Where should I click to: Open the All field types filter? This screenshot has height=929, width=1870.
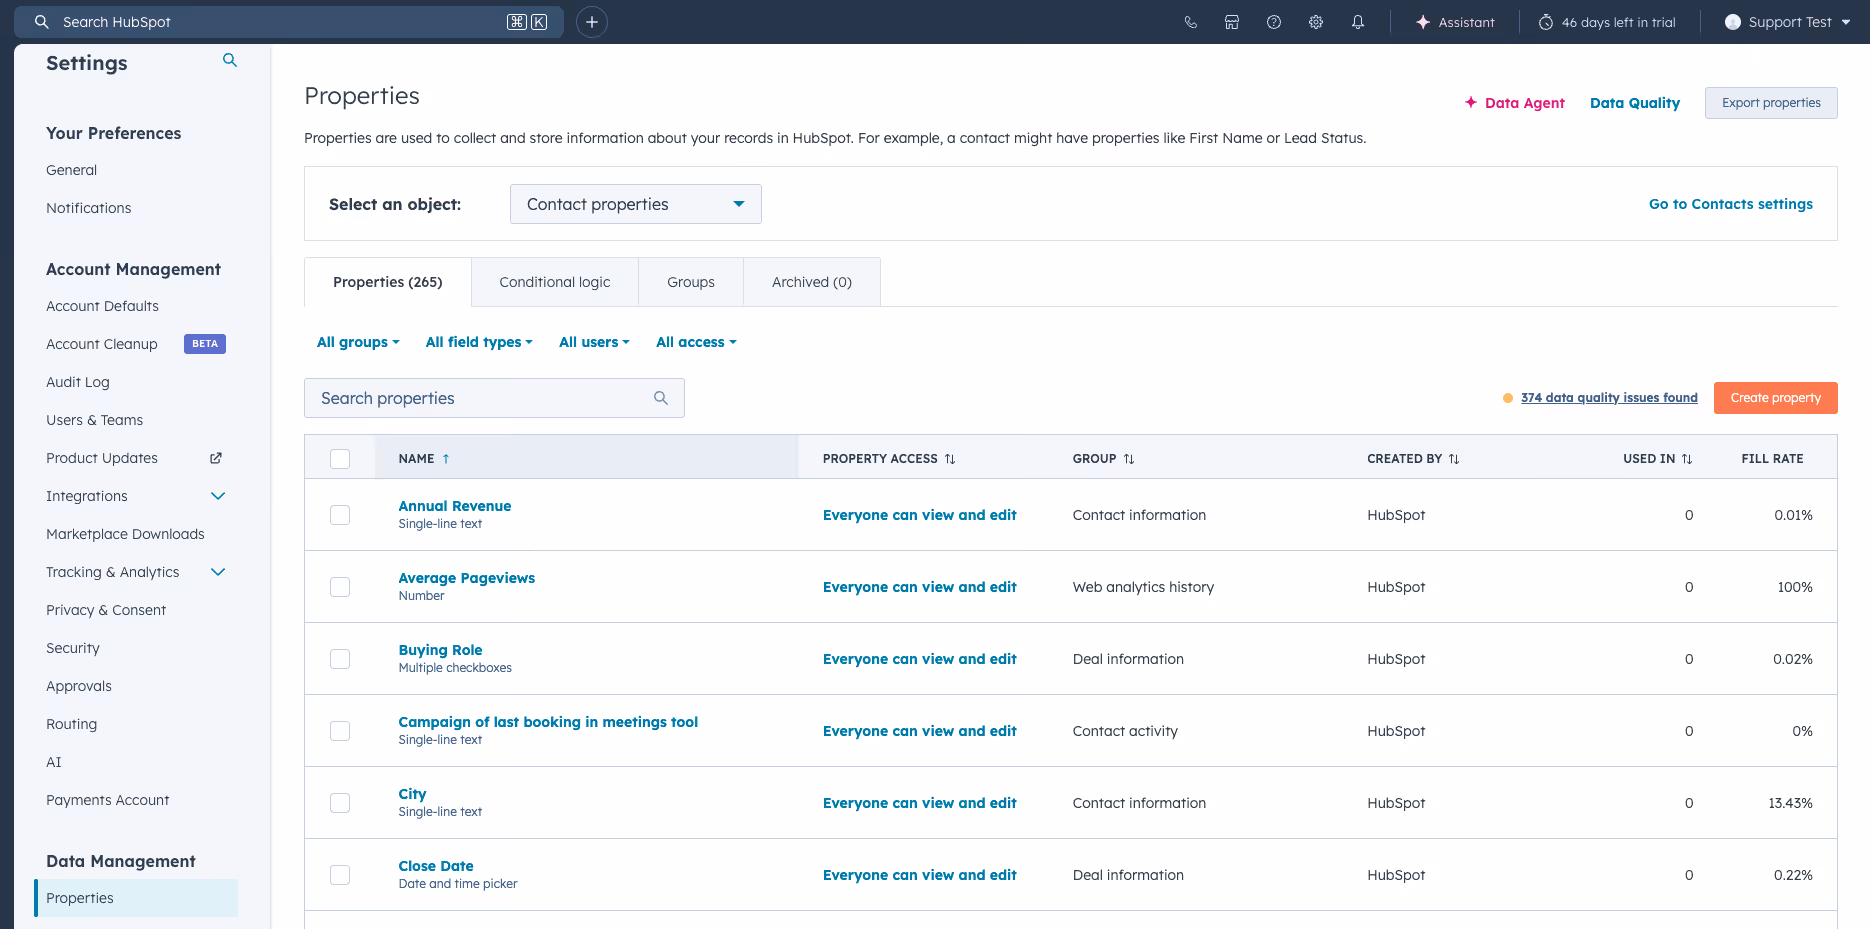pos(479,342)
